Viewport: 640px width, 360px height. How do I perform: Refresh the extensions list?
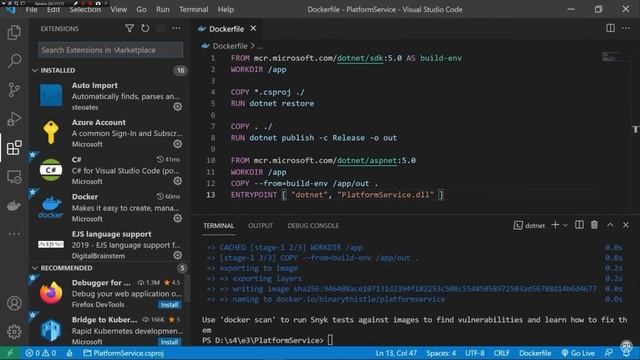pos(145,29)
